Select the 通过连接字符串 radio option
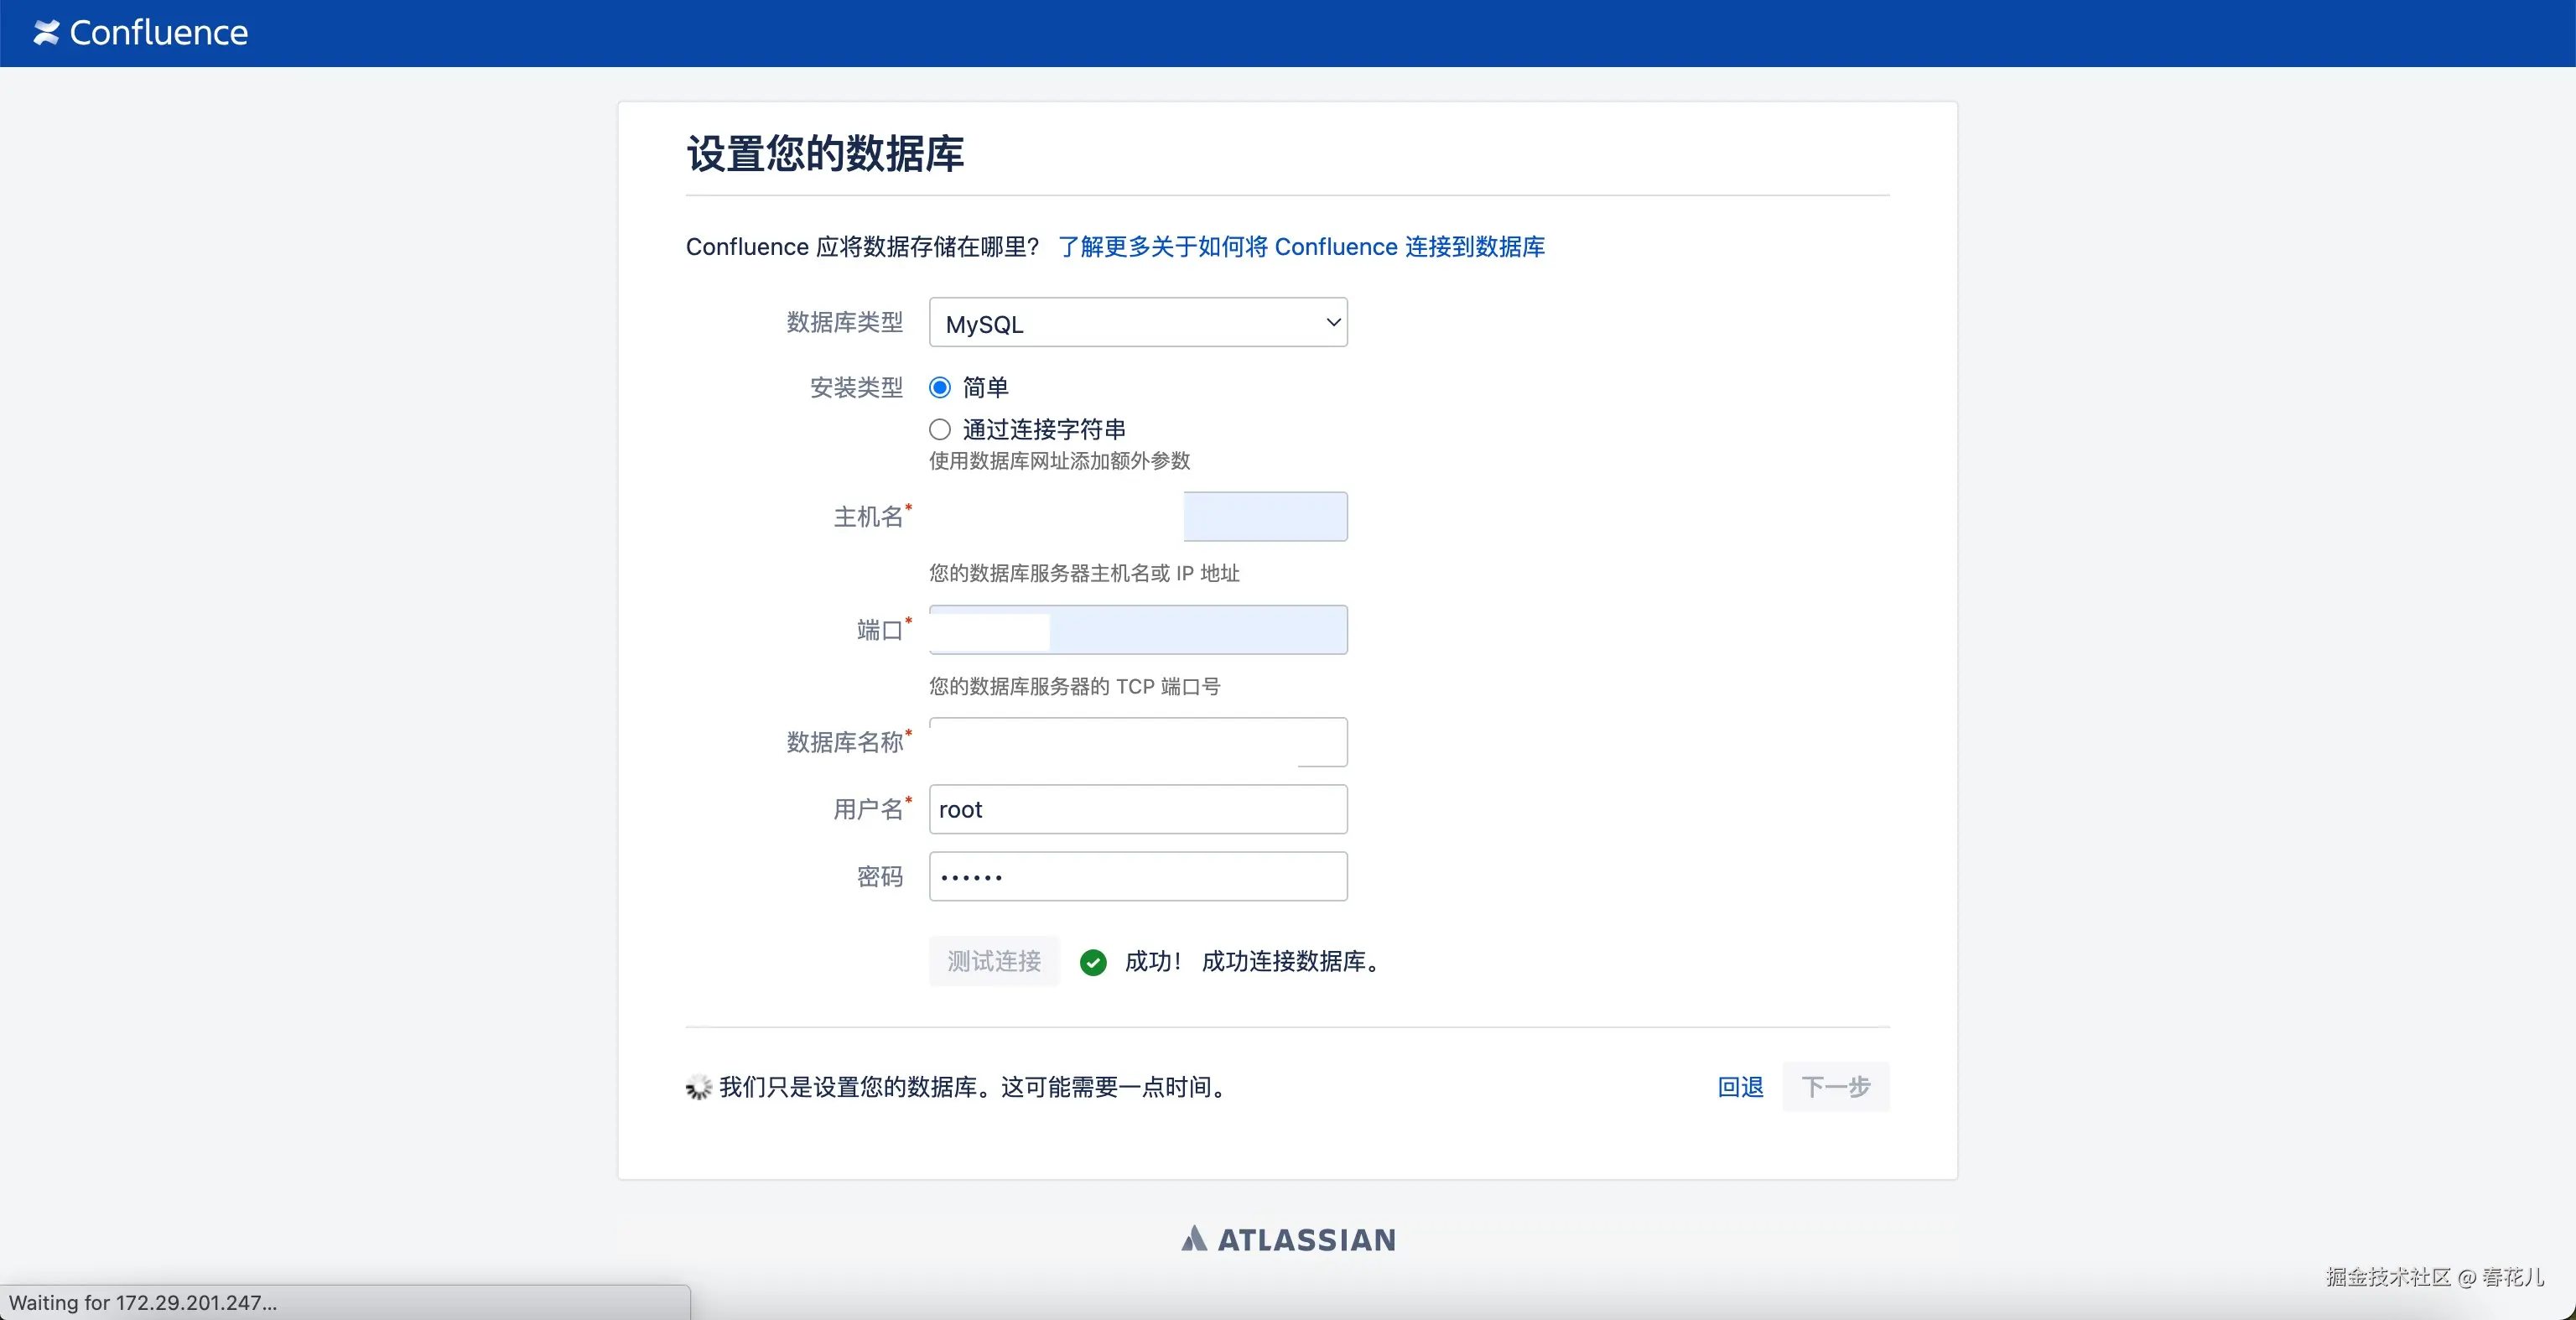Screen dimensions: 2576x1320 [x=940, y=430]
